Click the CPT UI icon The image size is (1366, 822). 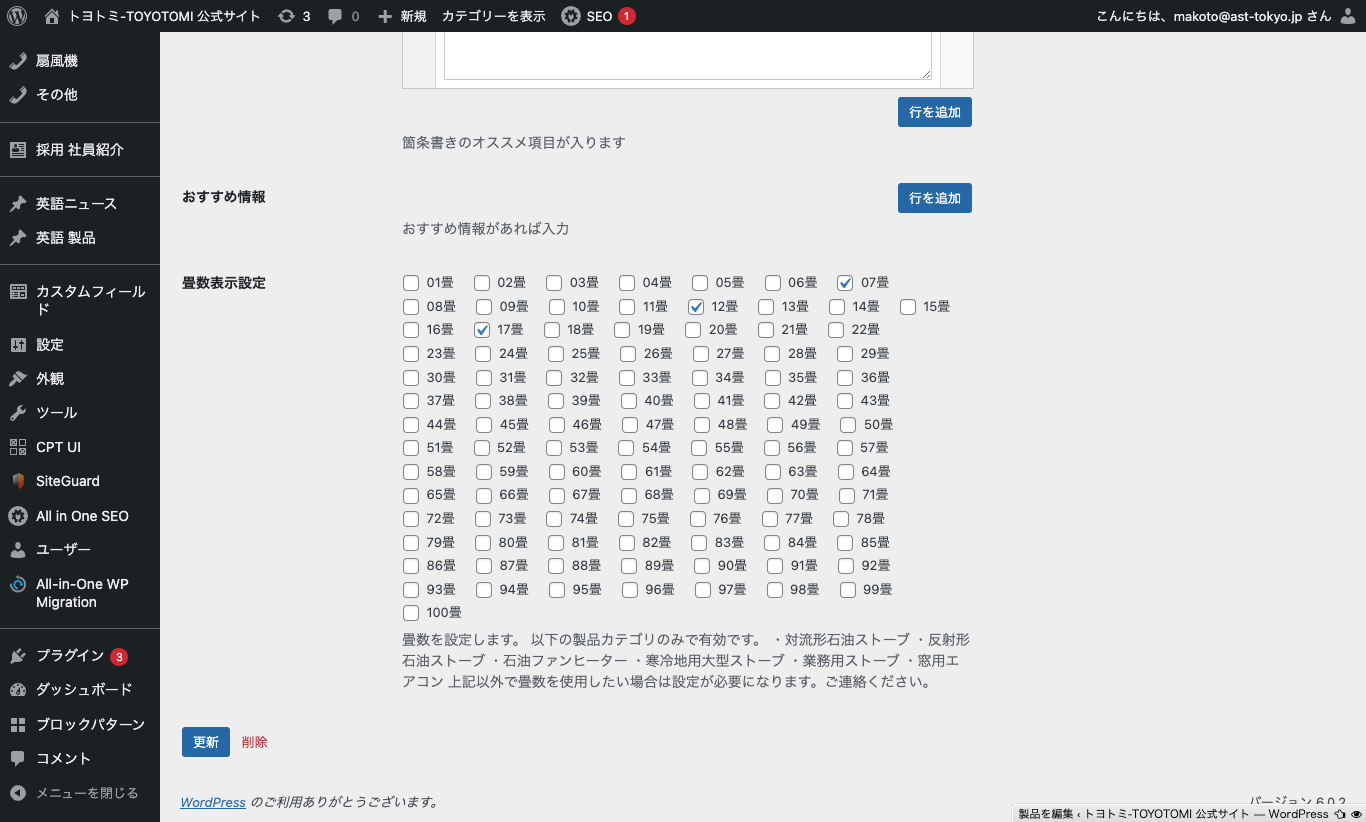pyautogui.click(x=18, y=447)
